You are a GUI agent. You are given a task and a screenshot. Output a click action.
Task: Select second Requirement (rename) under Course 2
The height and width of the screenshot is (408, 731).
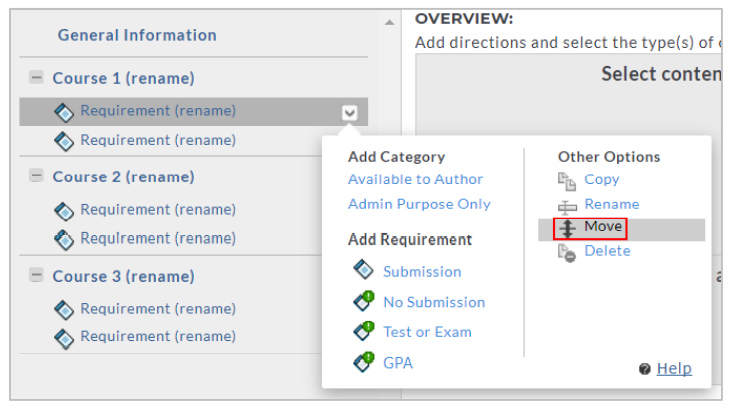(158, 238)
